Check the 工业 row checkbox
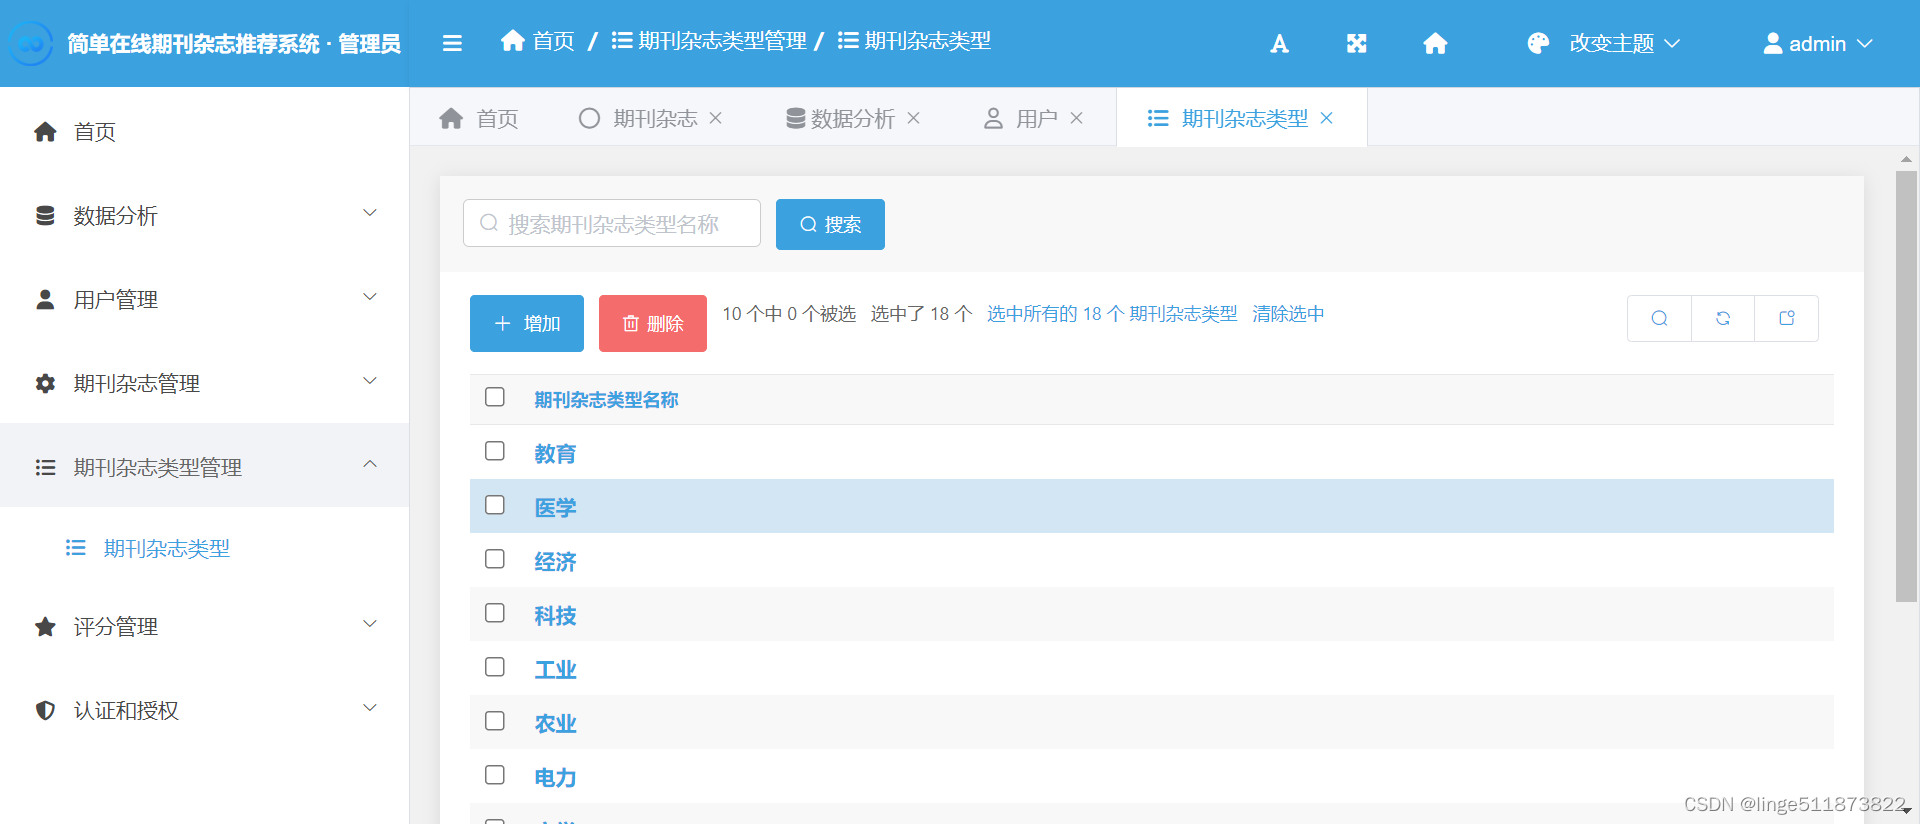 coord(495,667)
